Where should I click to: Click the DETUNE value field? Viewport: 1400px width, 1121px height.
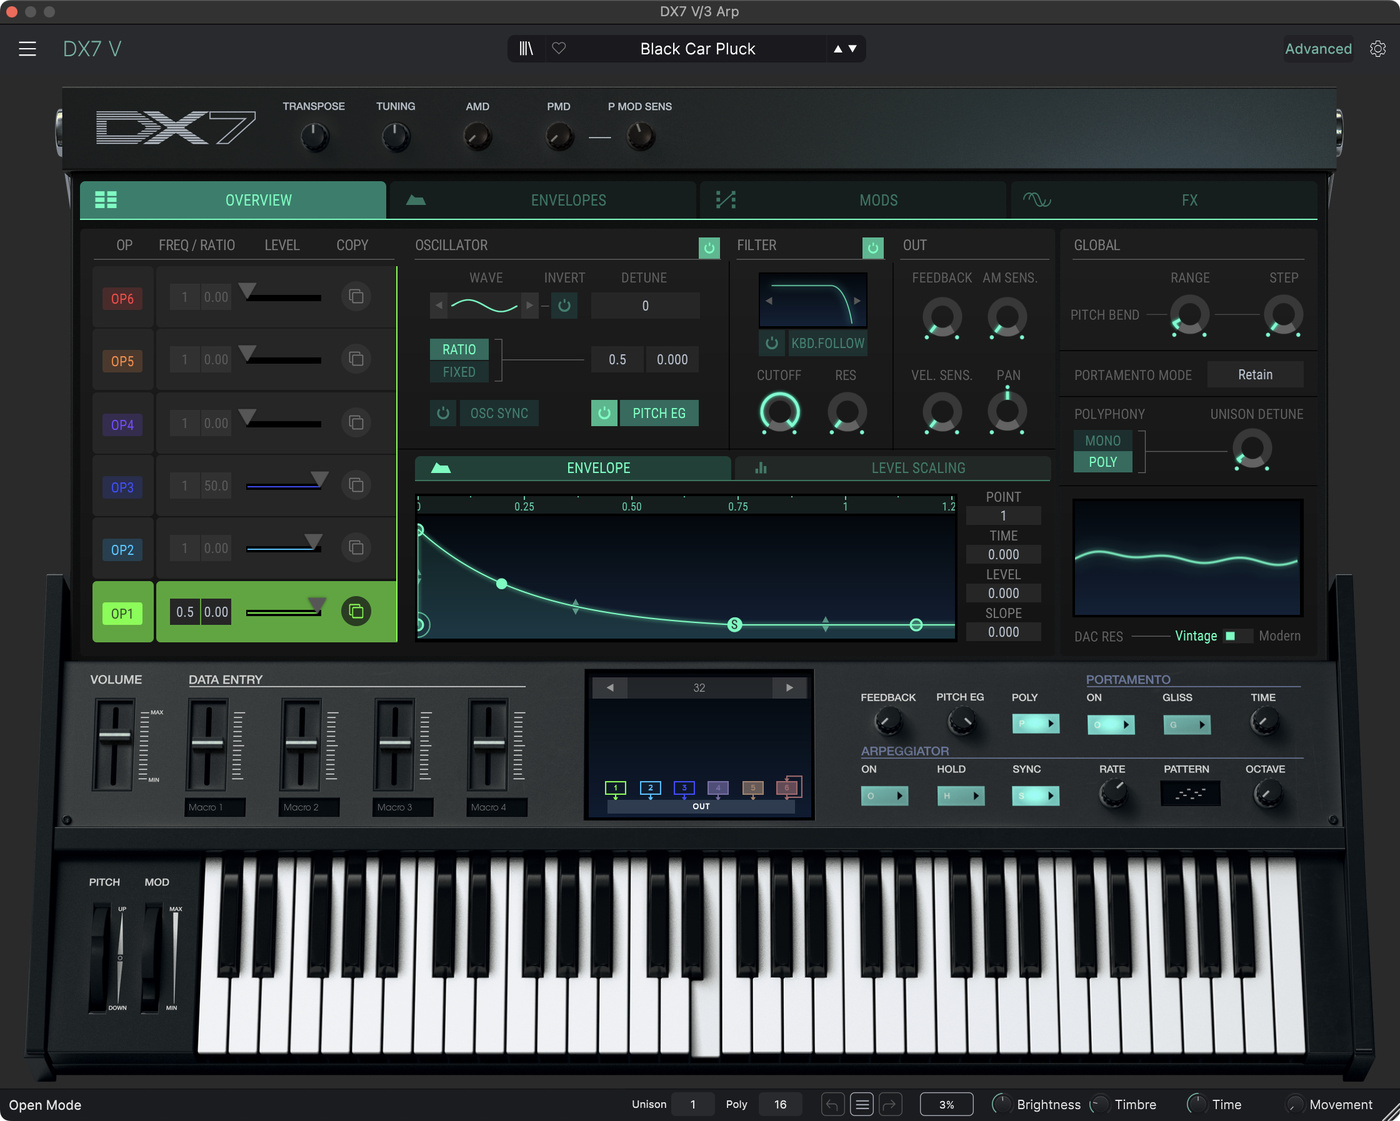click(645, 305)
